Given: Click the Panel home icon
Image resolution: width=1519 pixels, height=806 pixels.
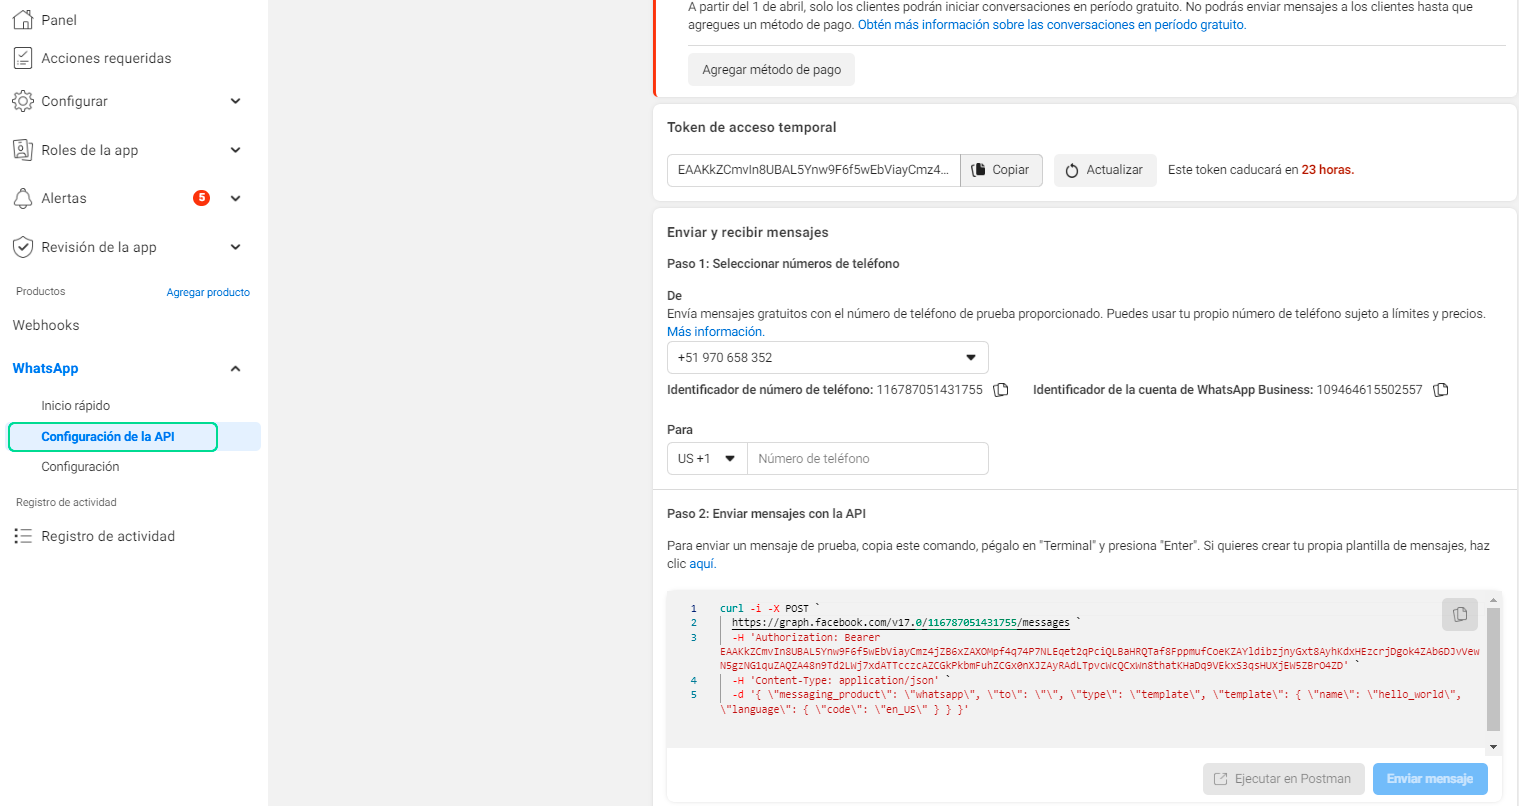Looking at the screenshot, I should coord(22,19).
